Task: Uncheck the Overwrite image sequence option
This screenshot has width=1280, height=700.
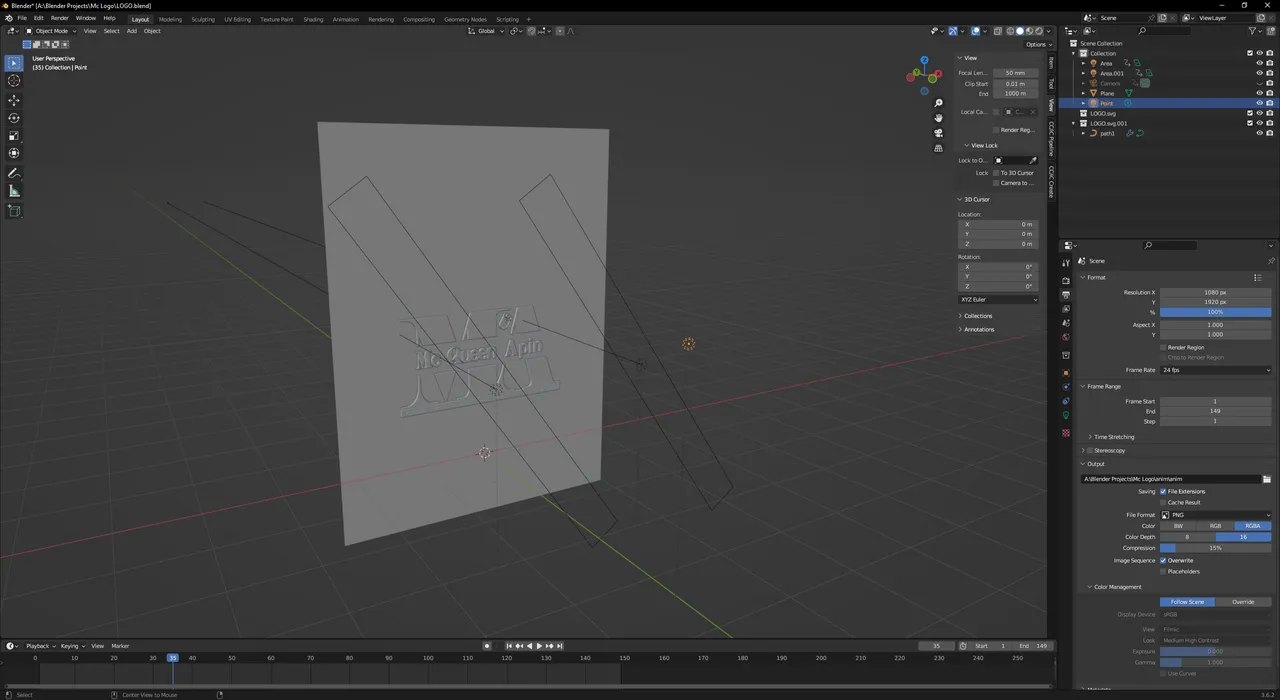Action: click(1164, 560)
